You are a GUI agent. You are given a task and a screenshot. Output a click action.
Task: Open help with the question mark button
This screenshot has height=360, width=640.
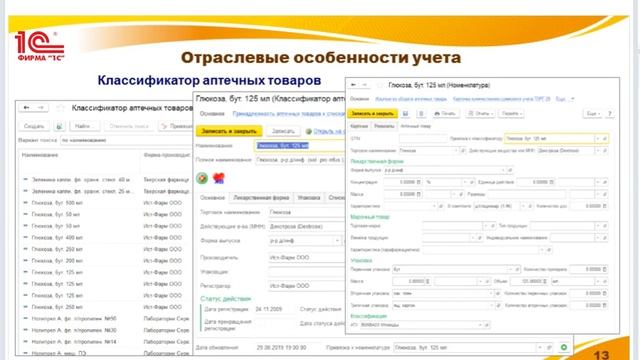pyautogui.click(x=610, y=113)
